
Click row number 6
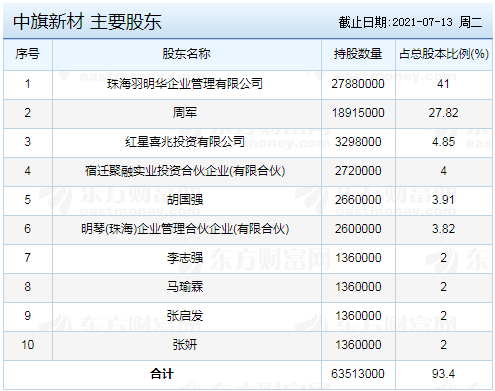click(28, 229)
